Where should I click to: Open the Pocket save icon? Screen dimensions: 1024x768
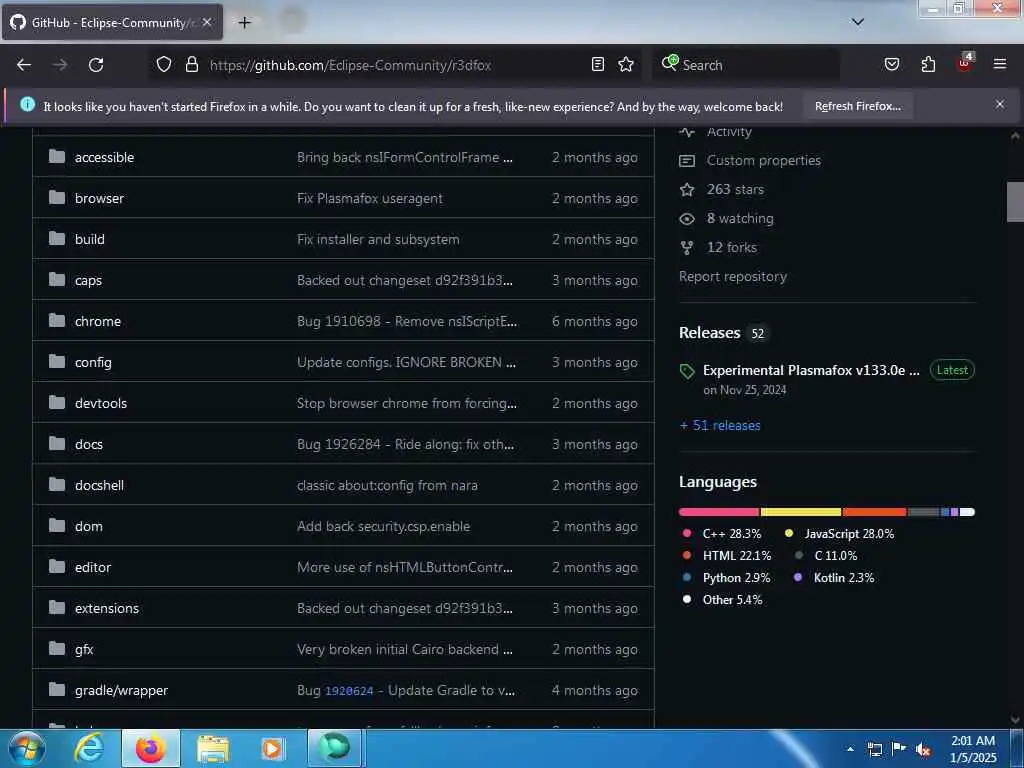coord(891,64)
